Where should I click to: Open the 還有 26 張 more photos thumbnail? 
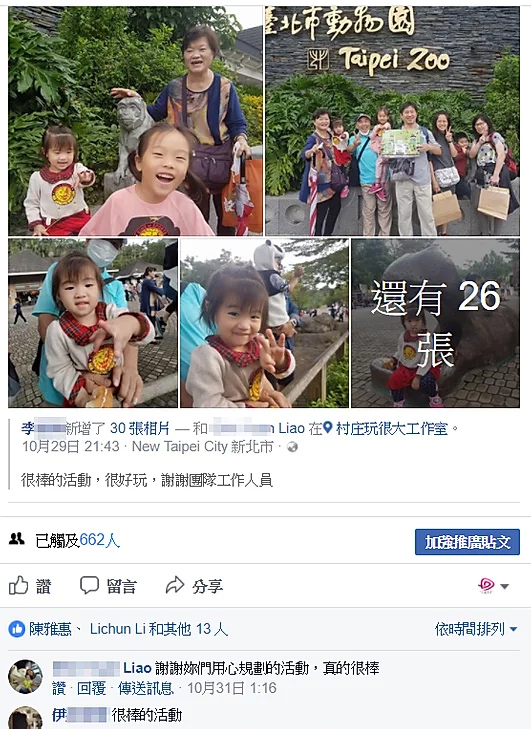point(435,323)
